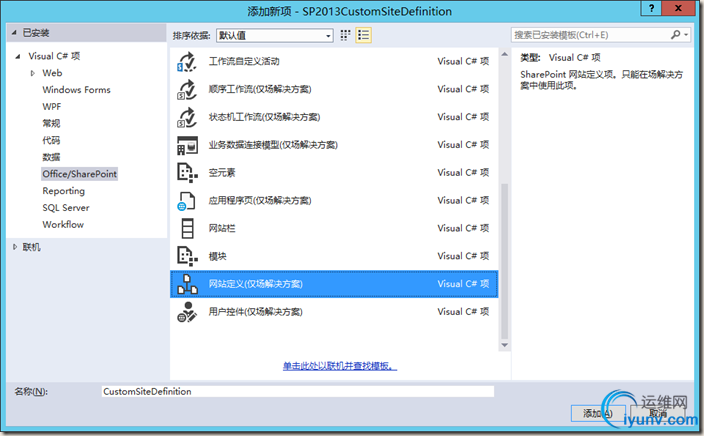Click the 顺序工作流 template icon
This screenshot has height=436, width=704.
[187, 90]
